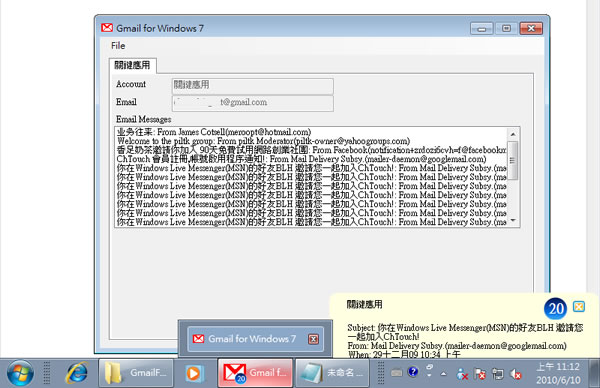This screenshot has width=600, height=388.
Task: Launch Internet Explorer from taskbar
Action: pyautogui.click(x=77, y=373)
